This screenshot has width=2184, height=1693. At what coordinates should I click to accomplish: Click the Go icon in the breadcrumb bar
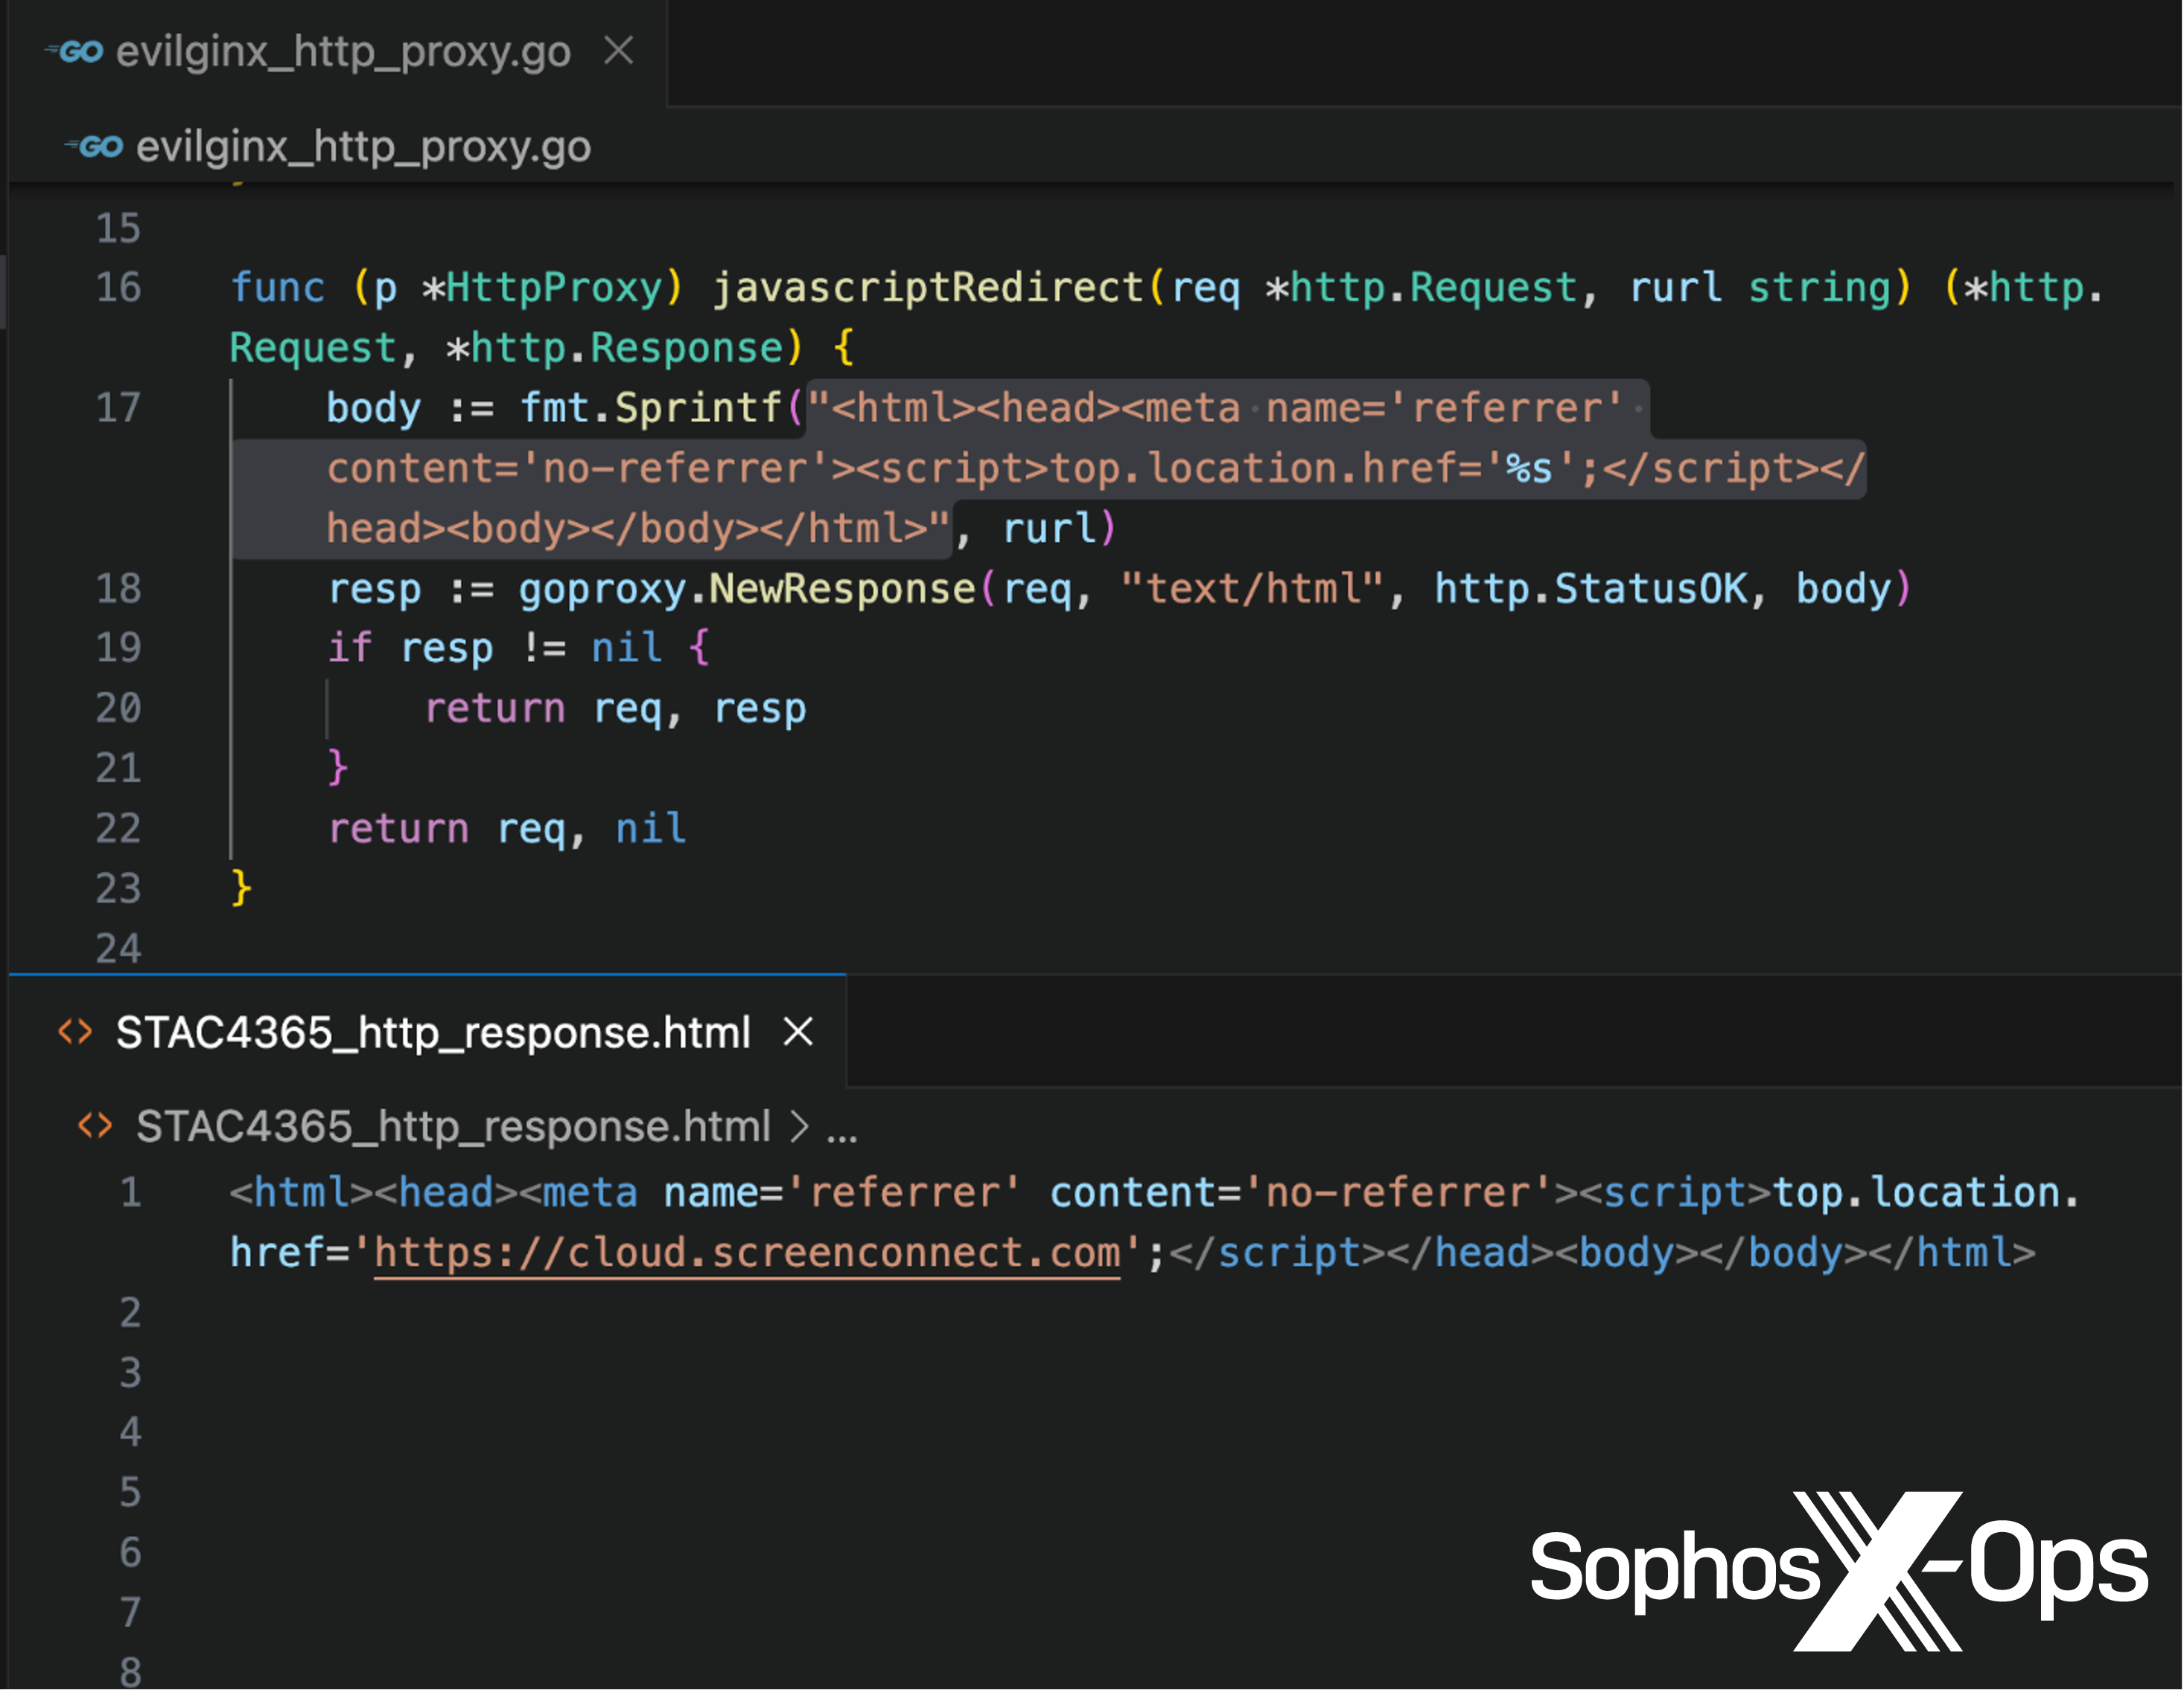97,146
